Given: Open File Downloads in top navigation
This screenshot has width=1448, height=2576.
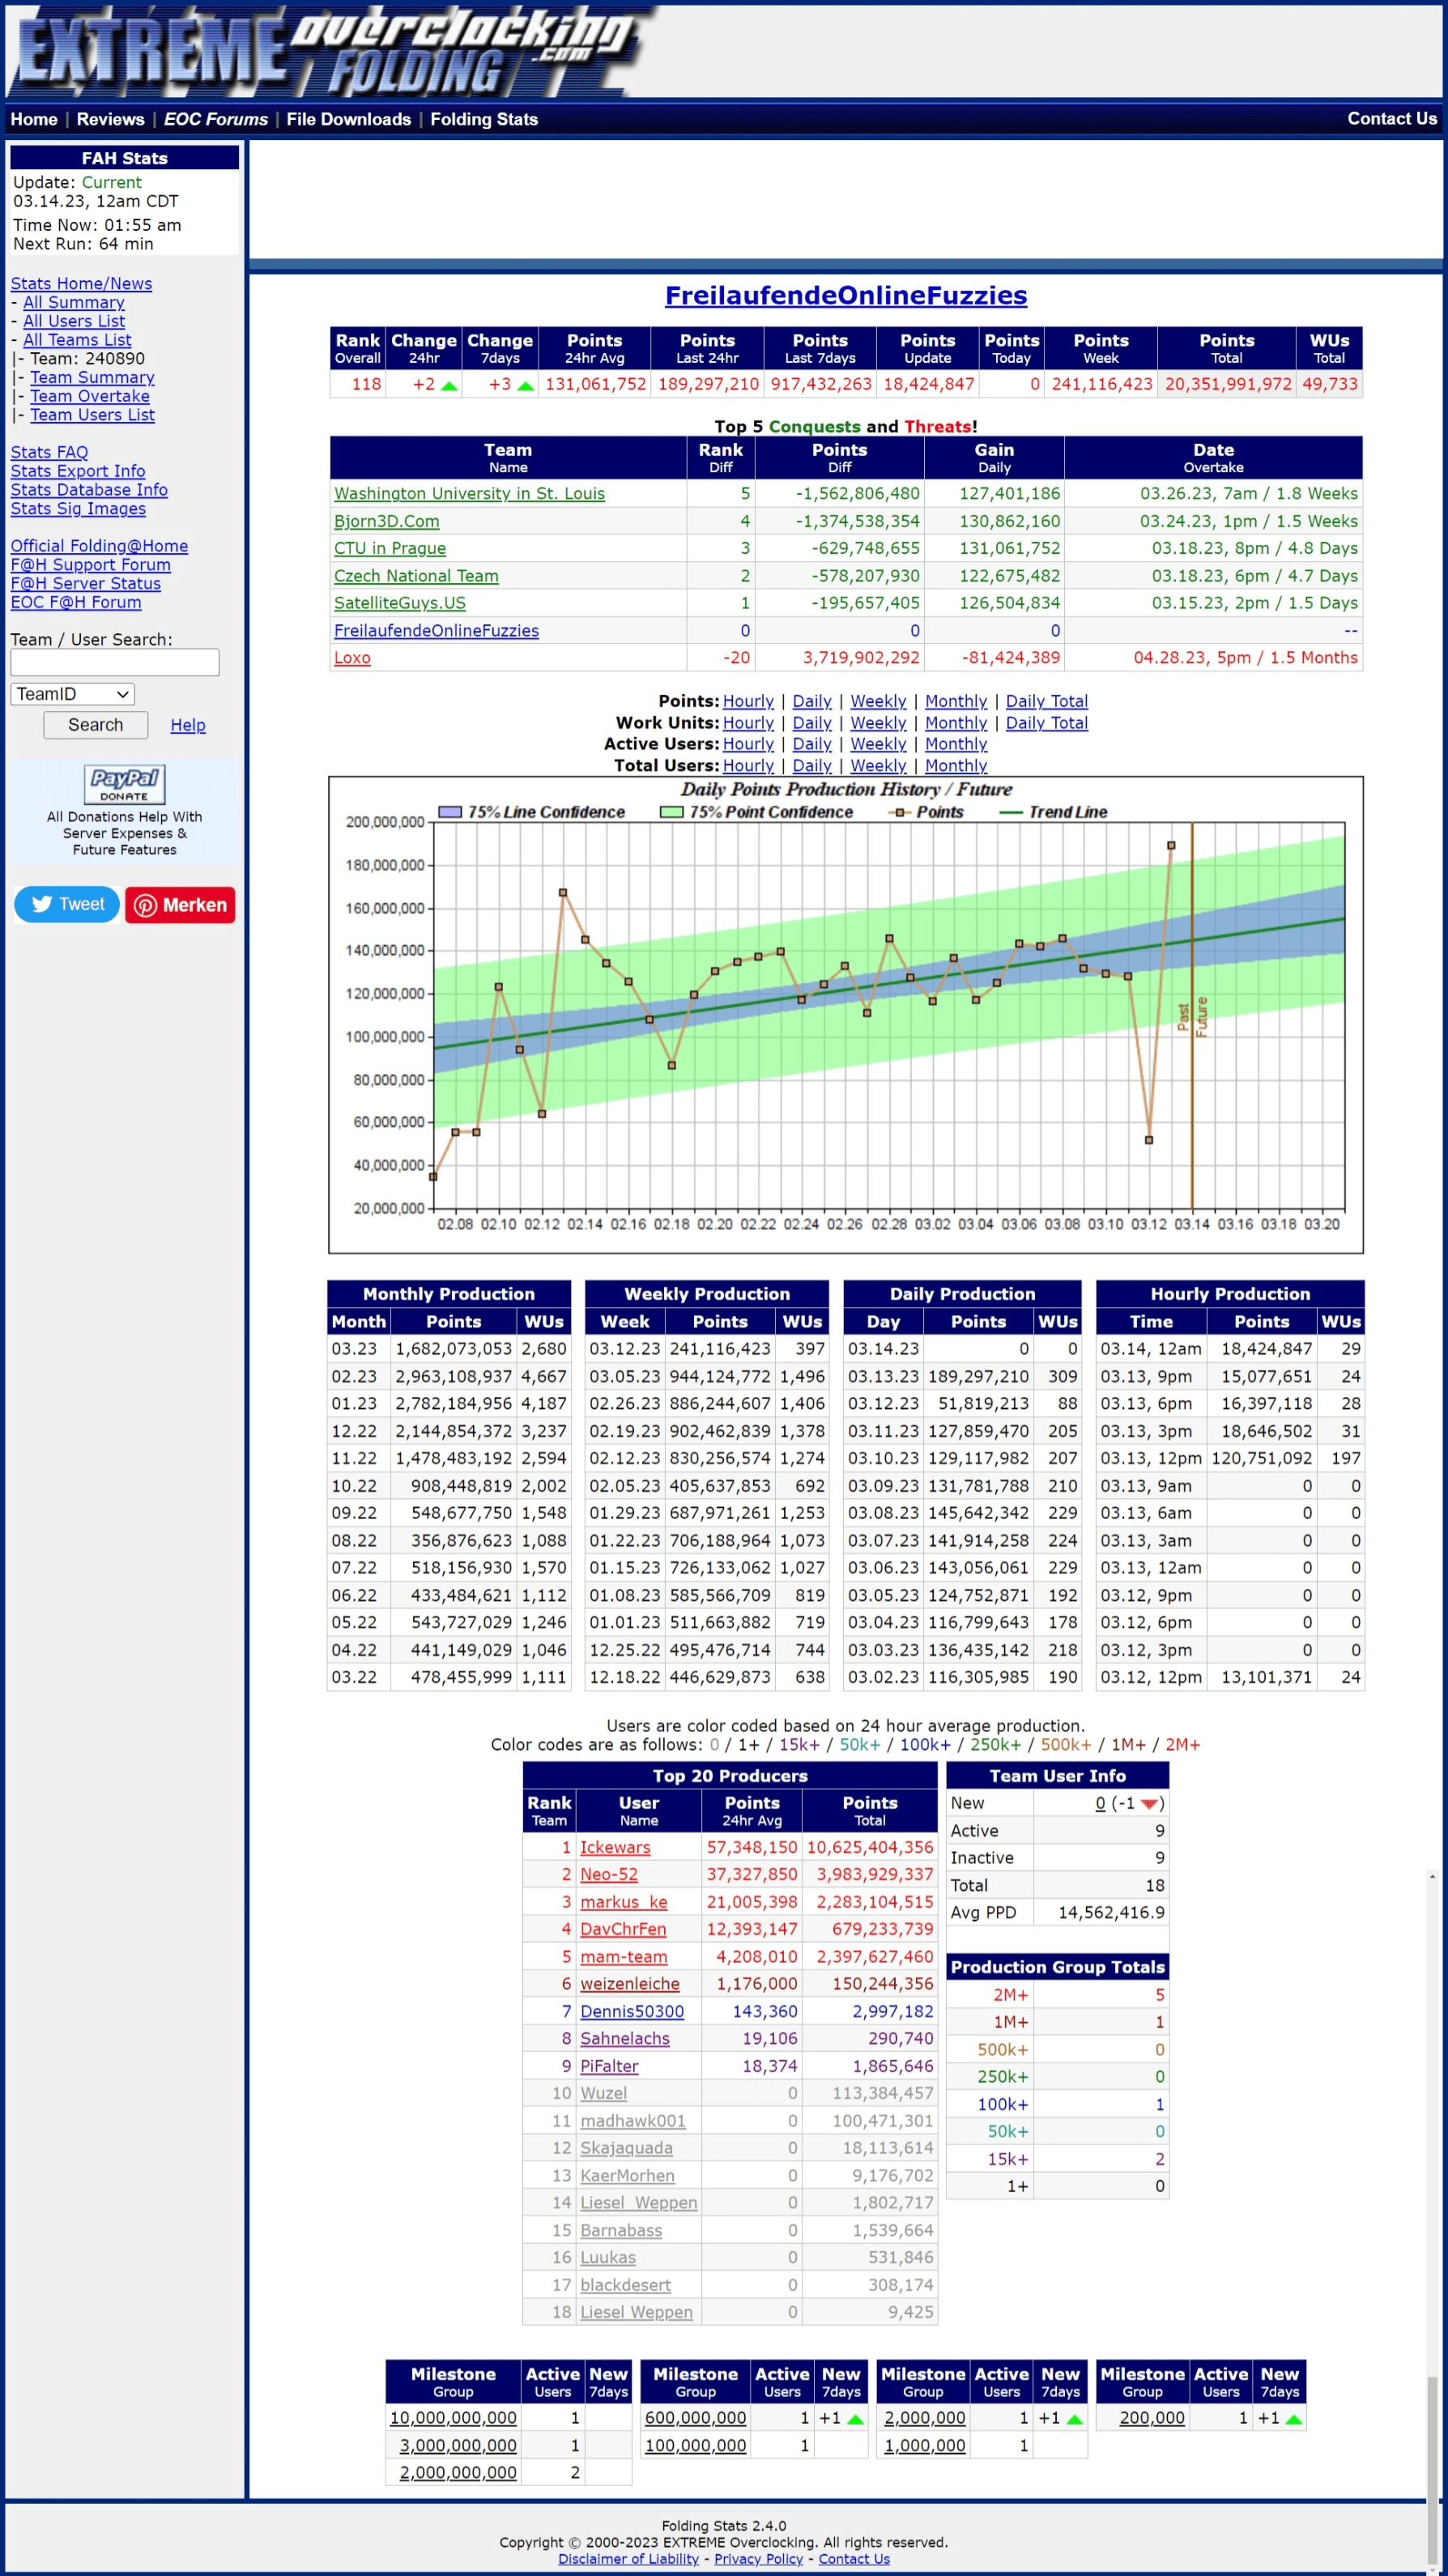Looking at the screenshot, I should pos(349,119).
